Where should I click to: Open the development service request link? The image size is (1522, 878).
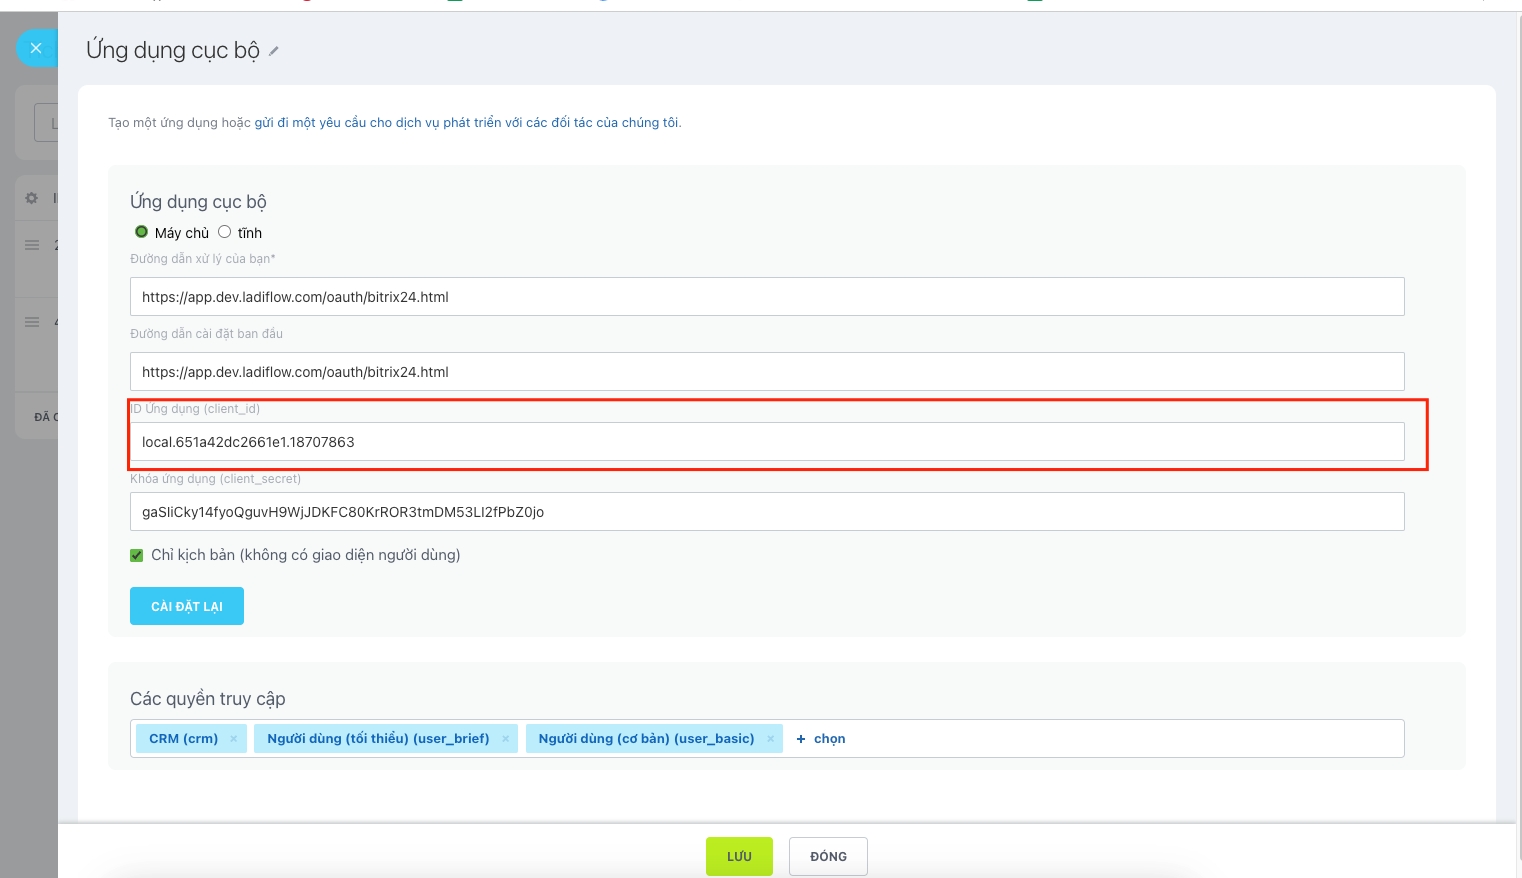(x=467, y=123)
